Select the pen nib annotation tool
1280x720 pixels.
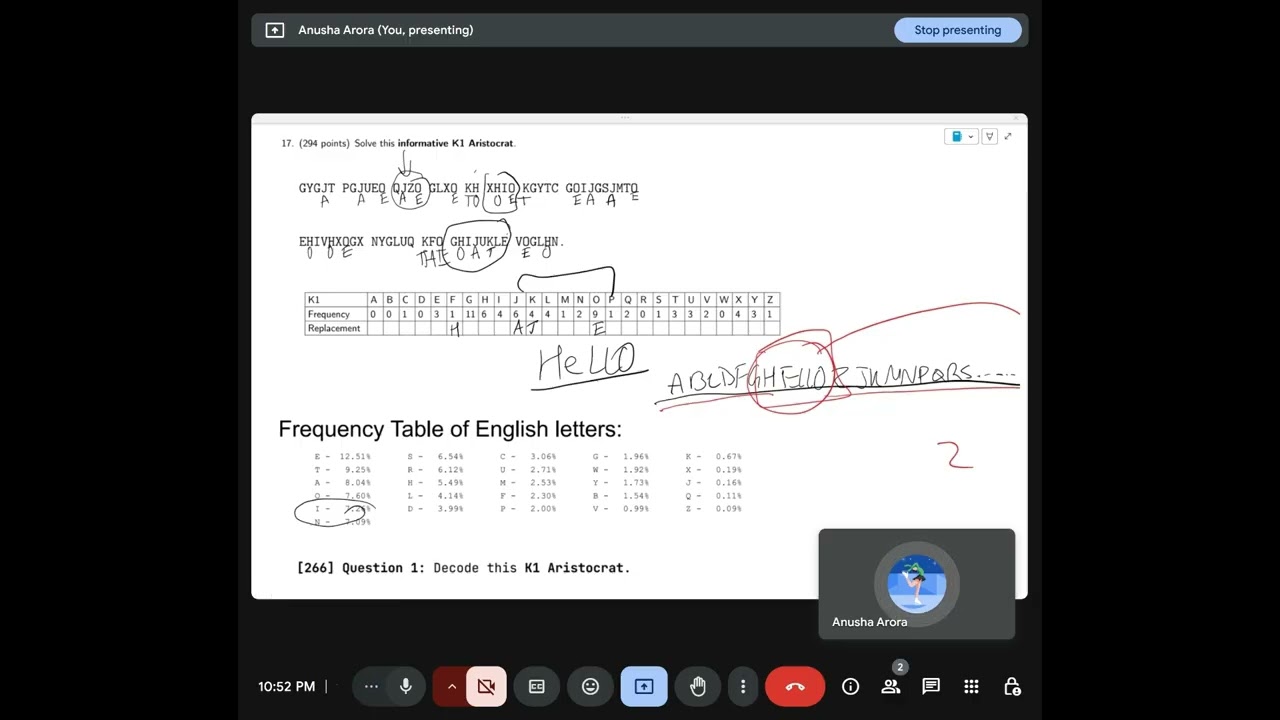click(x=989, y=137)
